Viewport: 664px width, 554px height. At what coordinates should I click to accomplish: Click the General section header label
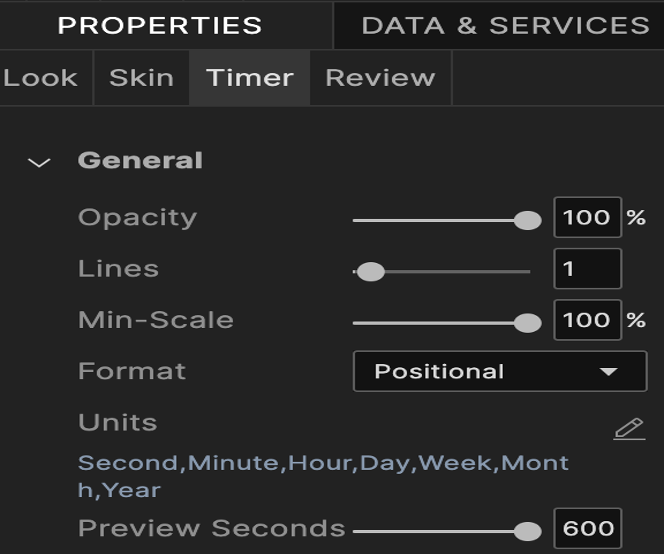(140, 161)
